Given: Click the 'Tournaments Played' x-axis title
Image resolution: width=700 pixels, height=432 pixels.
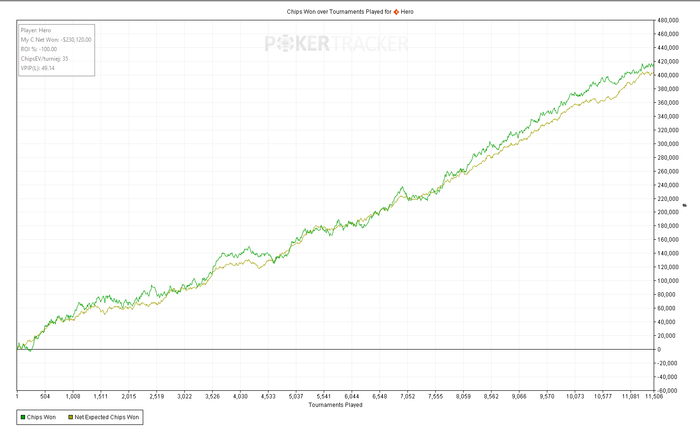Looking at the screenshot, I should pyautogui.click(x=335, y=405).
